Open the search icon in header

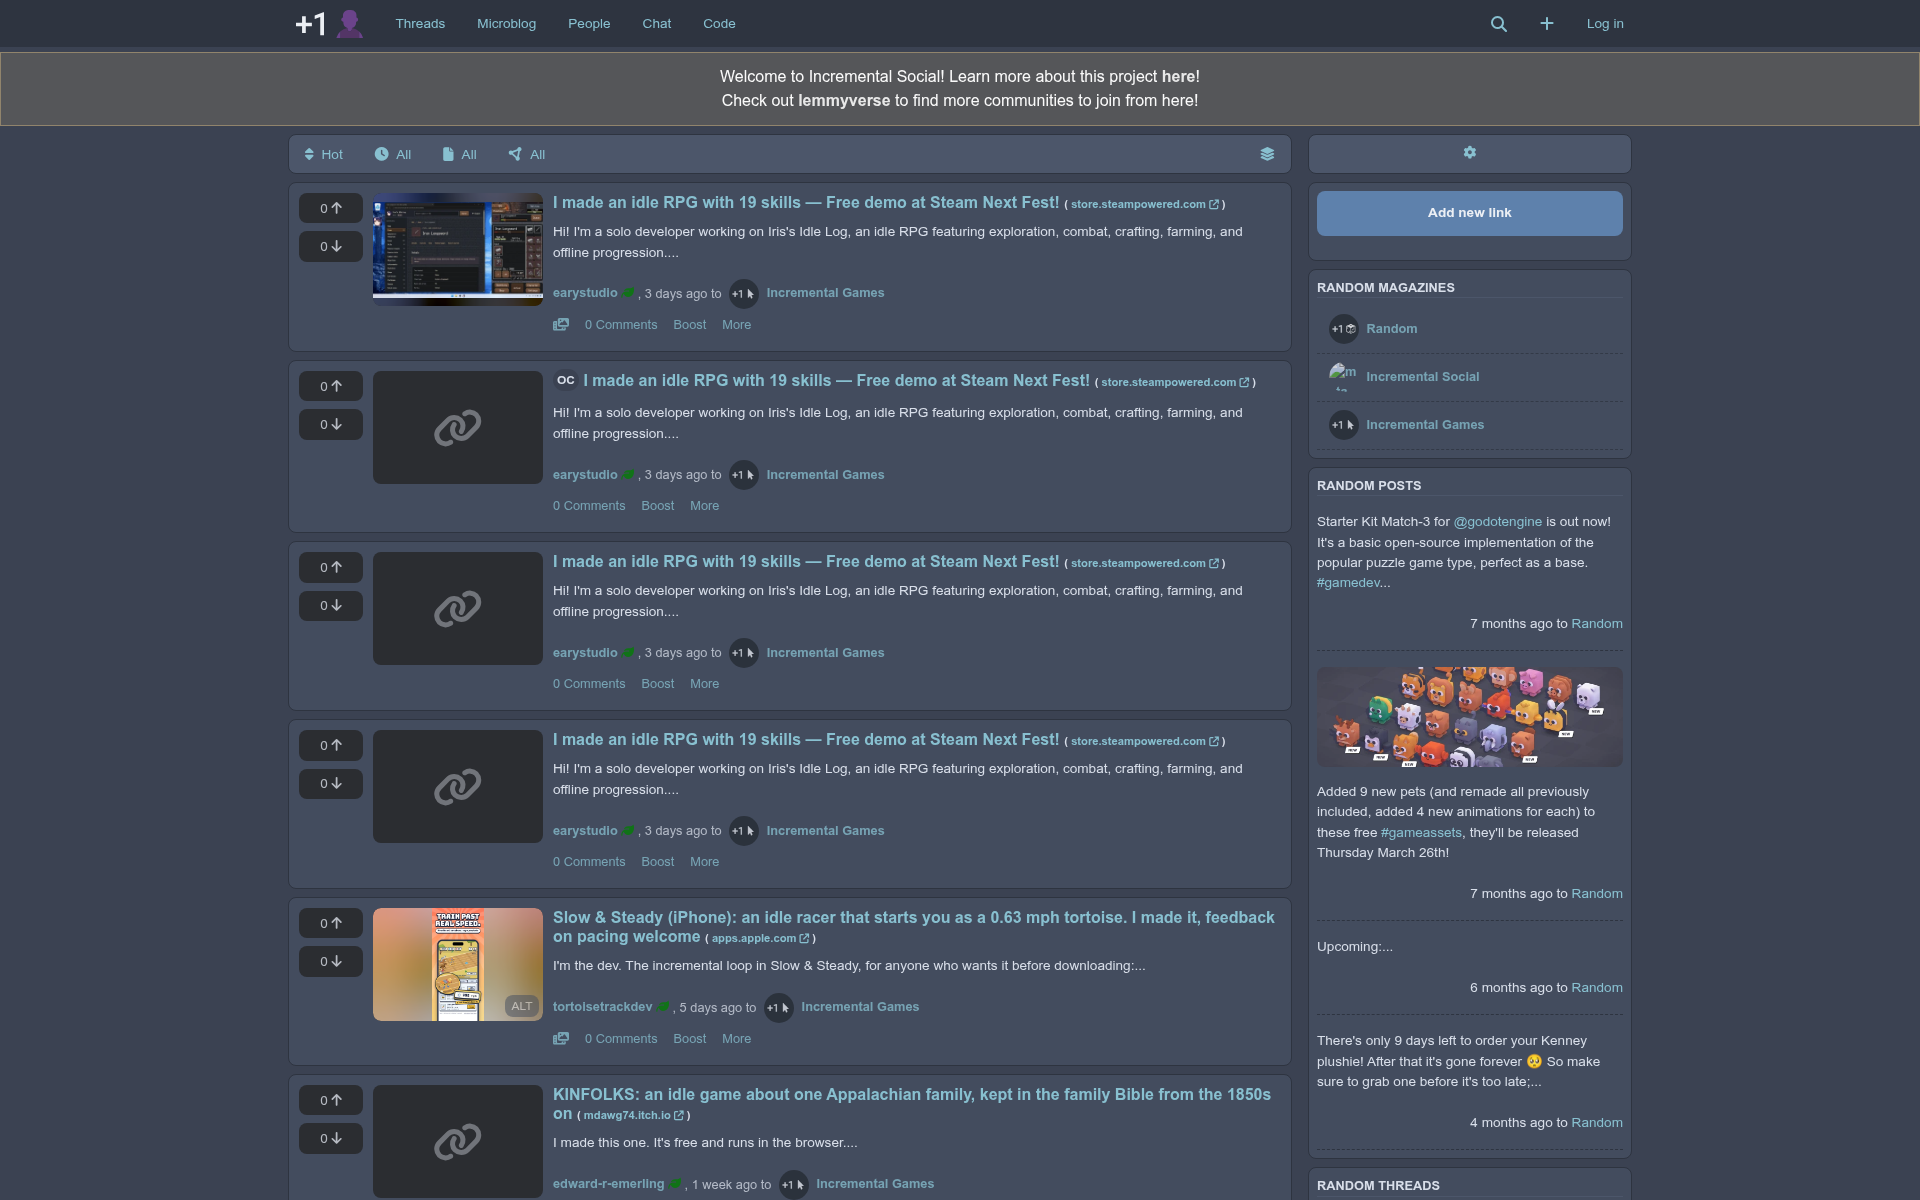pos(1498,24)
